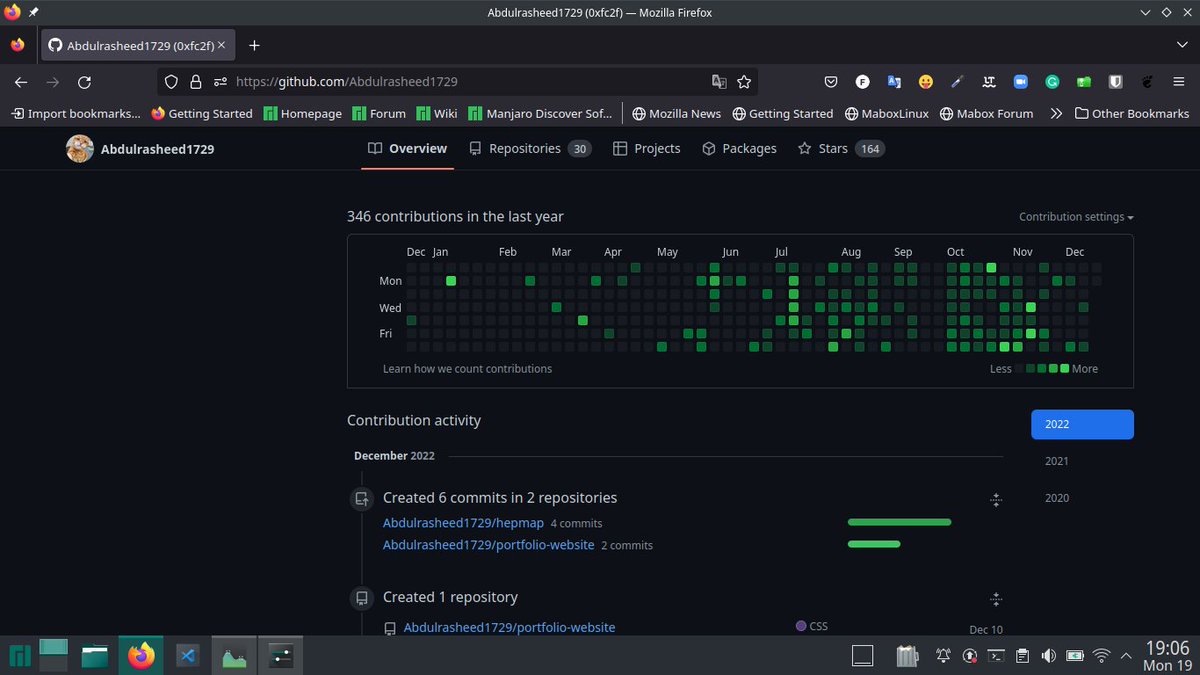1200x675 pixels.
Task: Open the Wiki bookmark
Action: click(437, 114)
